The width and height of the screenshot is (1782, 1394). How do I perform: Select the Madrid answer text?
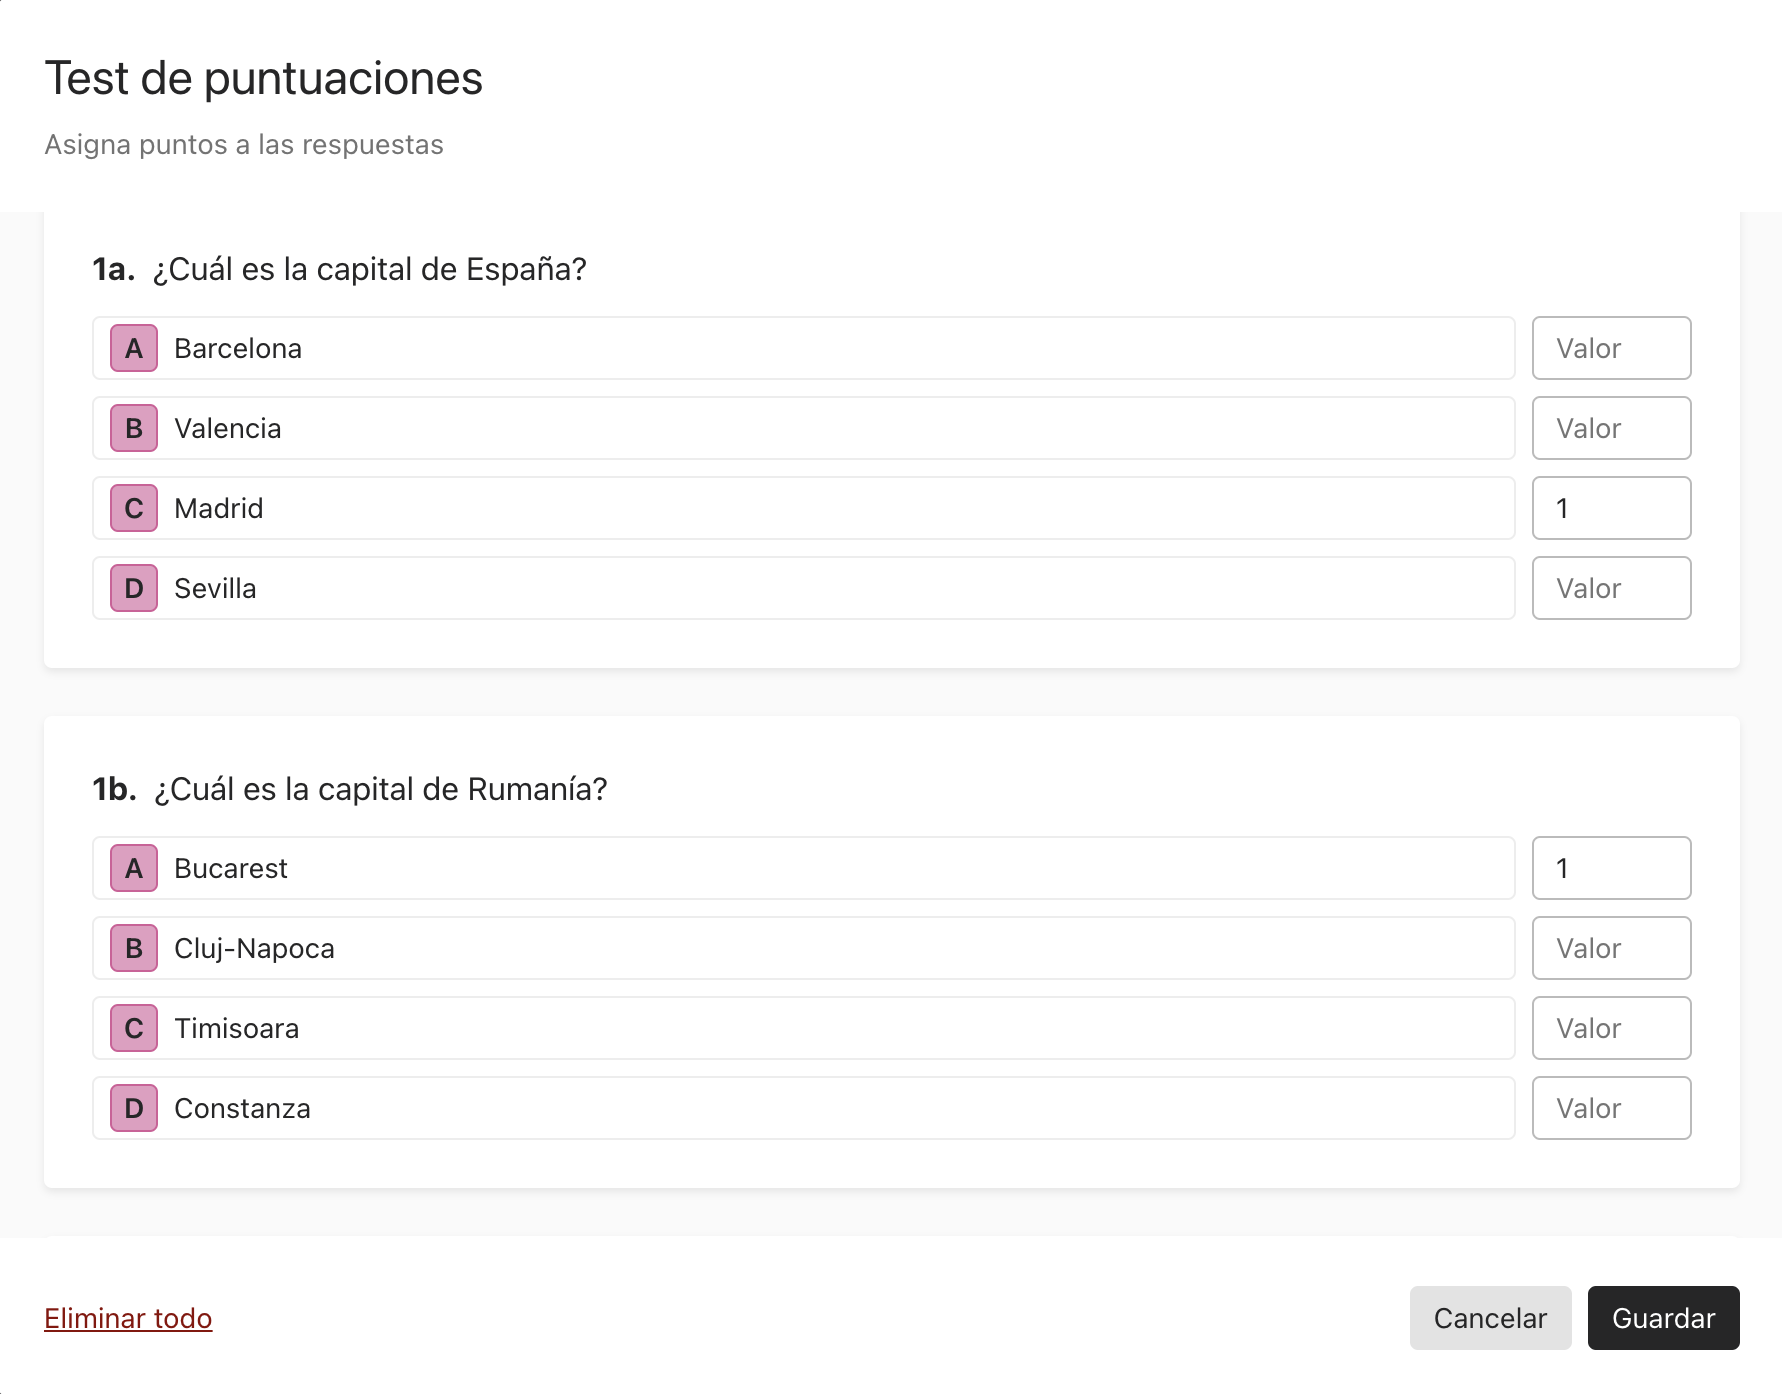(219, 508)
